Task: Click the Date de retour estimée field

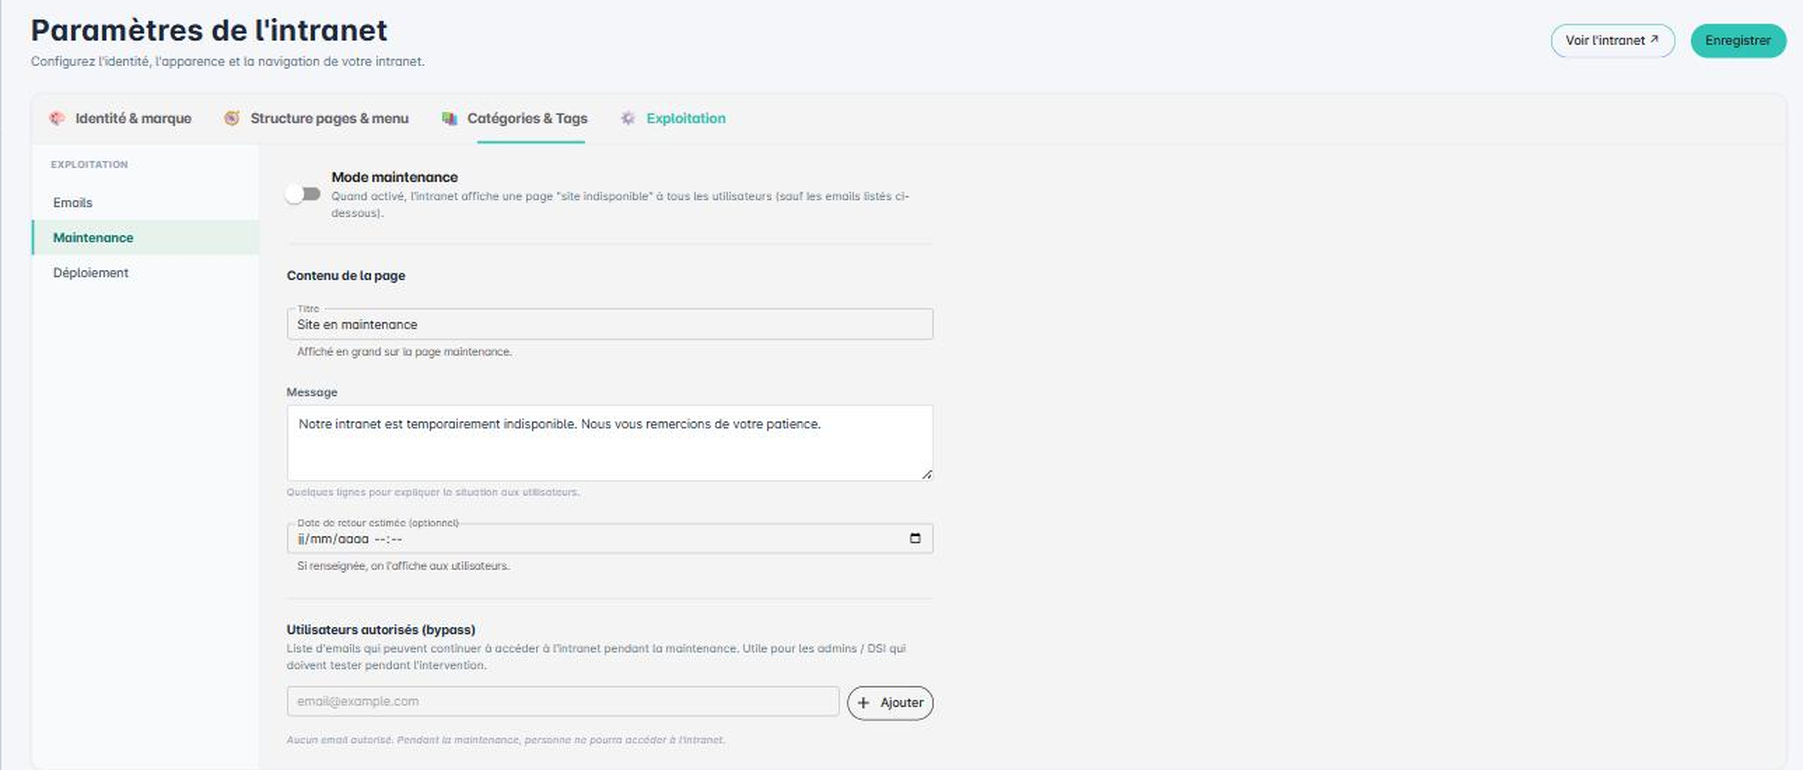Action: 610,539
